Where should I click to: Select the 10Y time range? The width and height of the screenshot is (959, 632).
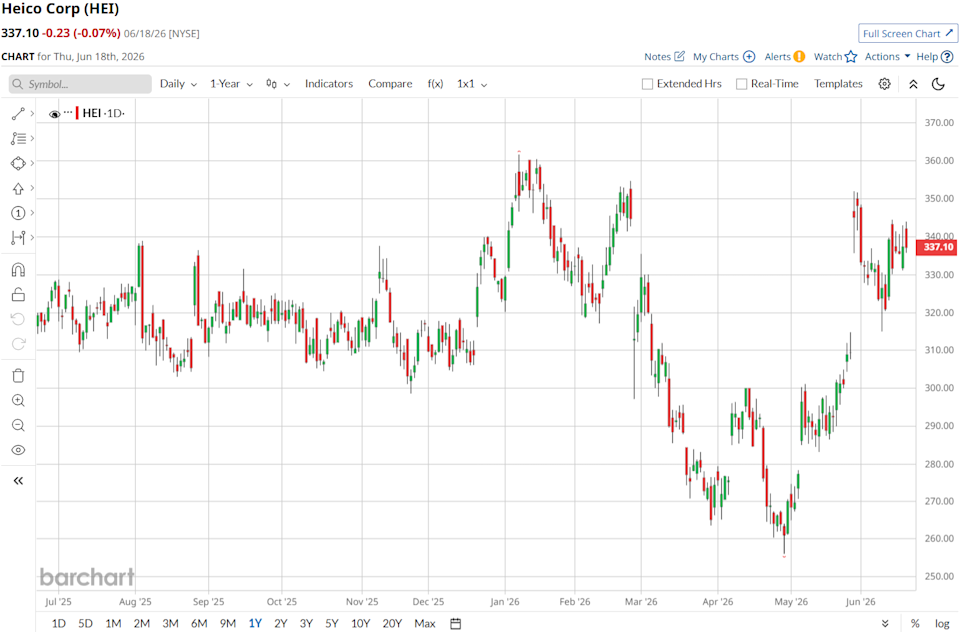[x=360, y=623]
